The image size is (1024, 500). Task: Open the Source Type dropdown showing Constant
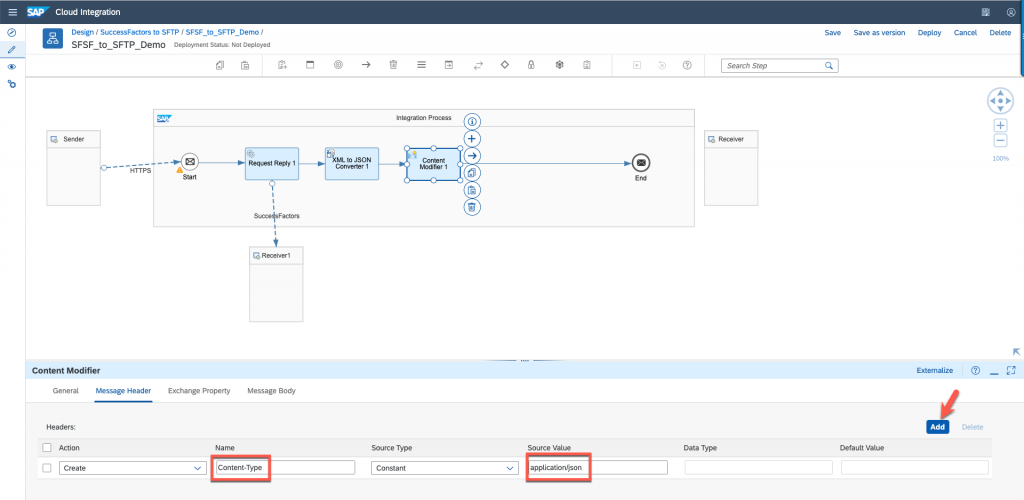tap(444, 468)
